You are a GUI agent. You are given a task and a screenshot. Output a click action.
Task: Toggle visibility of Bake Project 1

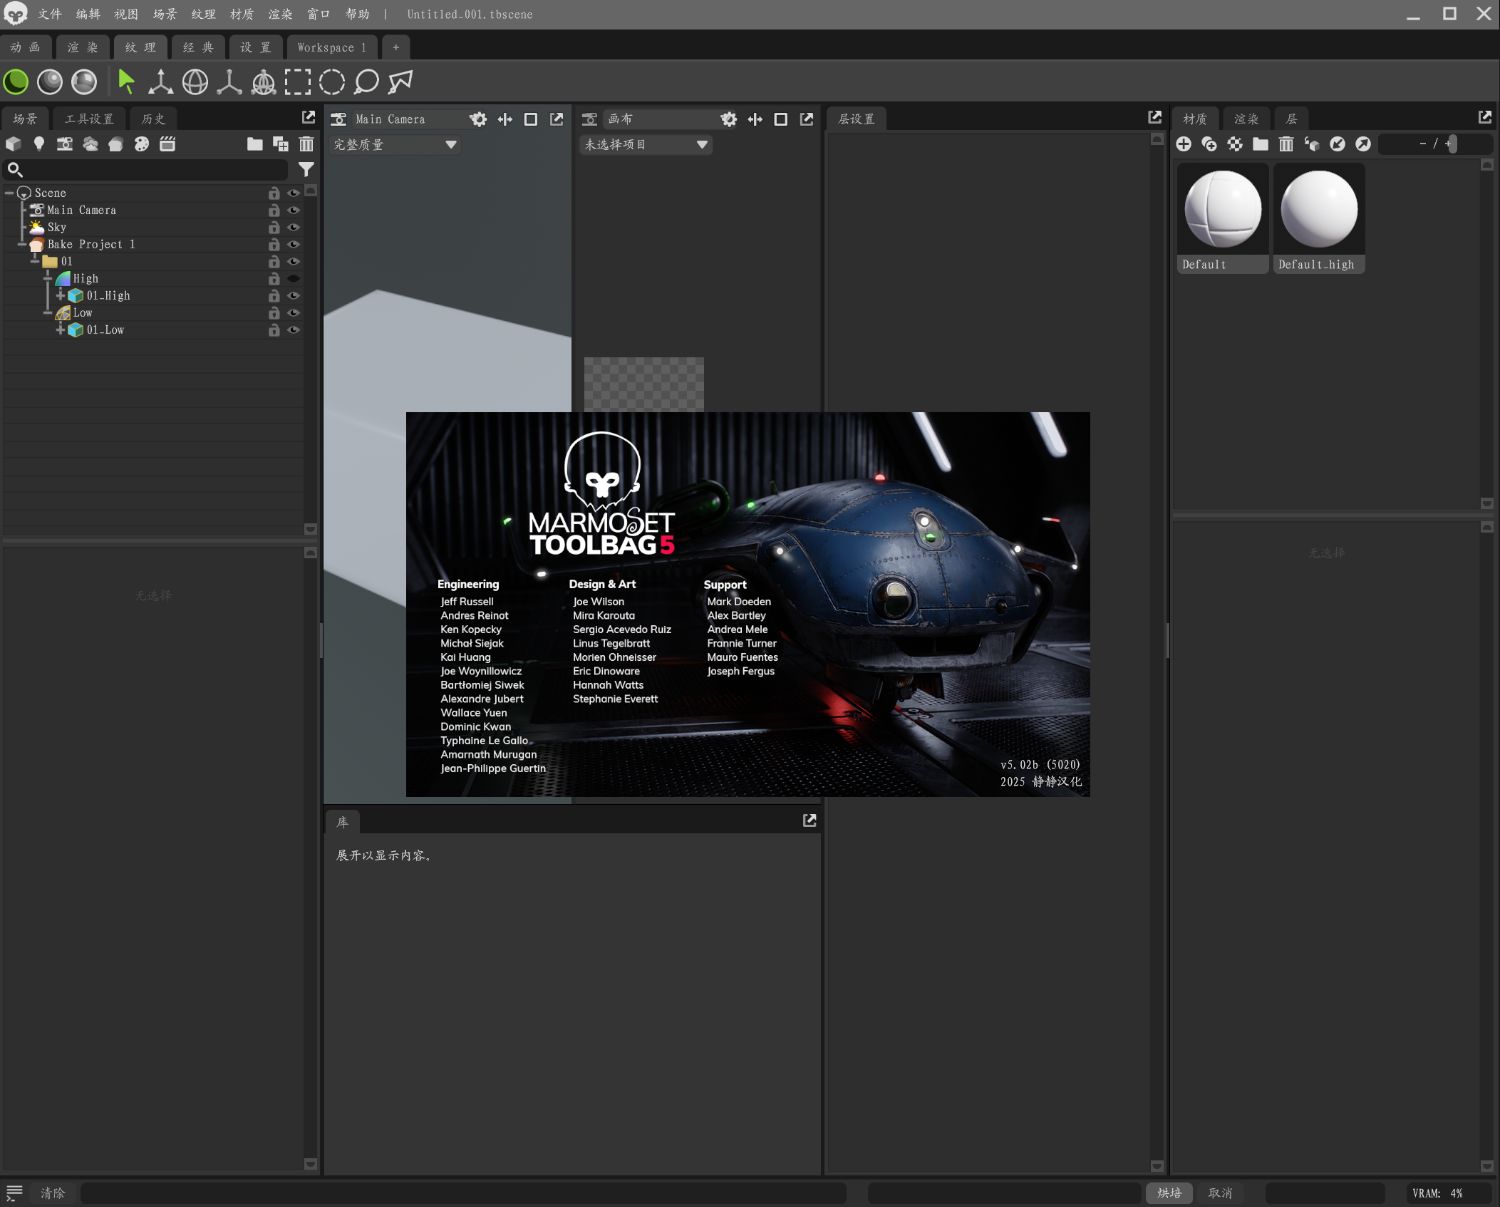[294, 244]
